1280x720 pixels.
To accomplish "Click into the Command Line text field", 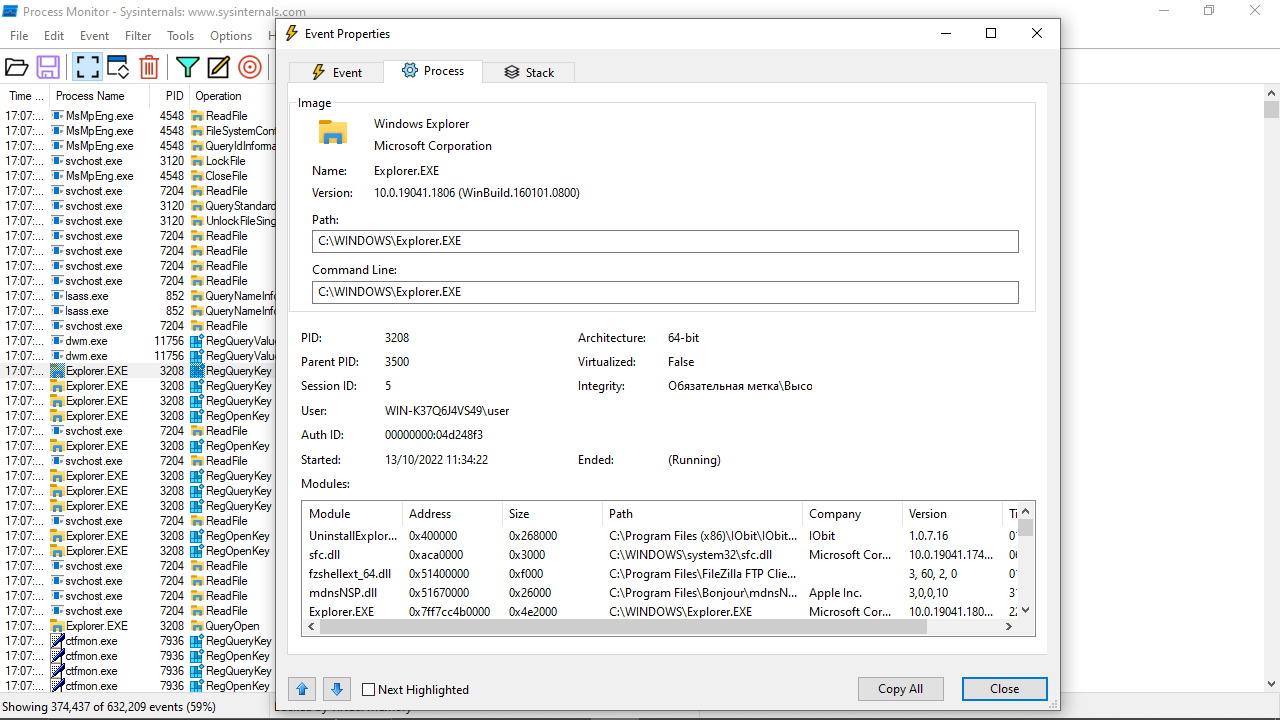I will click(x=665, y=292).
